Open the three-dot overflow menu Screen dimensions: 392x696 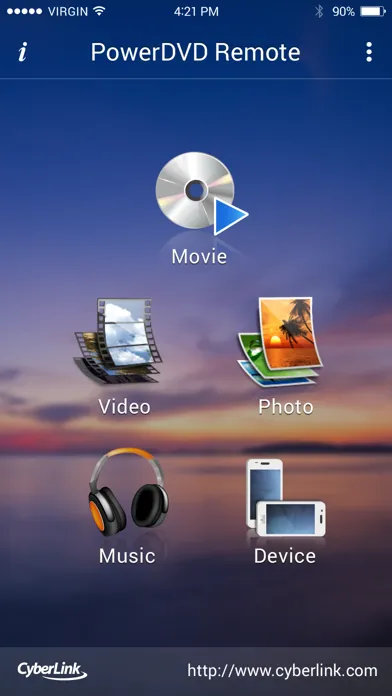tap(369, 52)
